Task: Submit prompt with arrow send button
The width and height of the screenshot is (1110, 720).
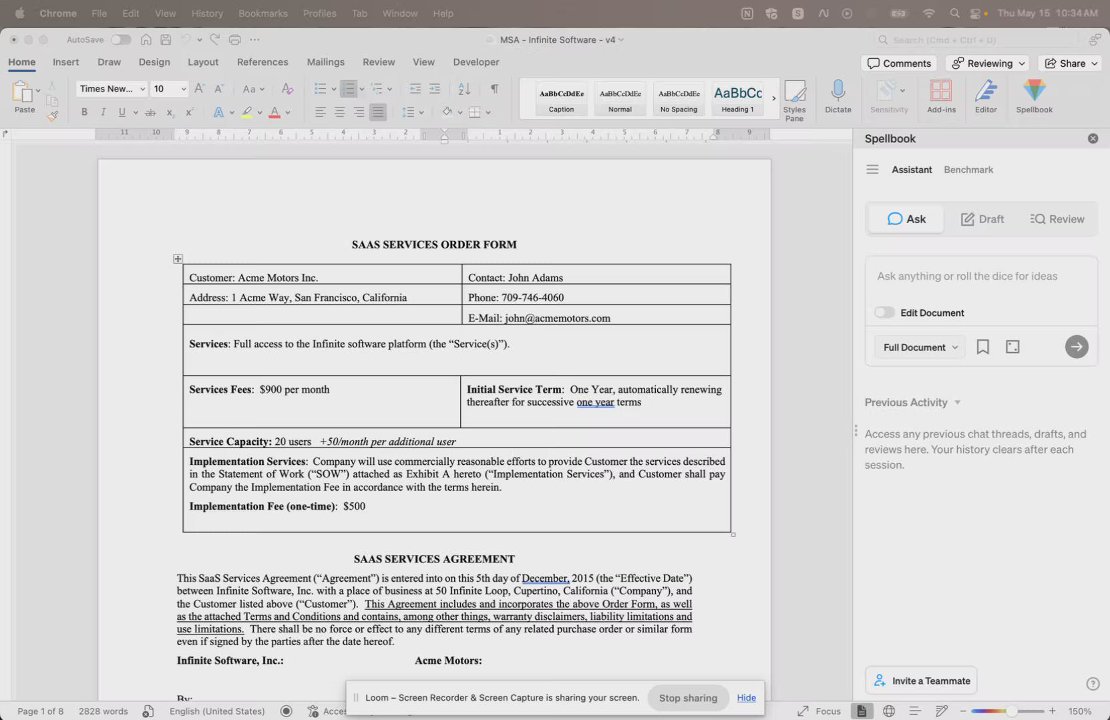Action: tap(1076, 346)
